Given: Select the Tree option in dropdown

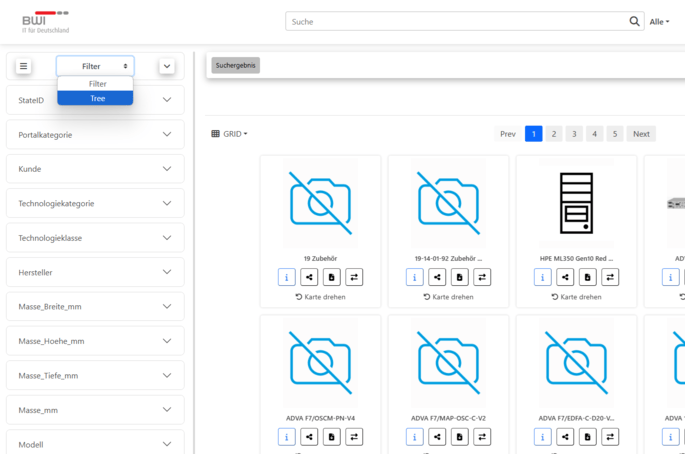Looking at the screenshot, I should pyautogui.click(x=96, y=98).
